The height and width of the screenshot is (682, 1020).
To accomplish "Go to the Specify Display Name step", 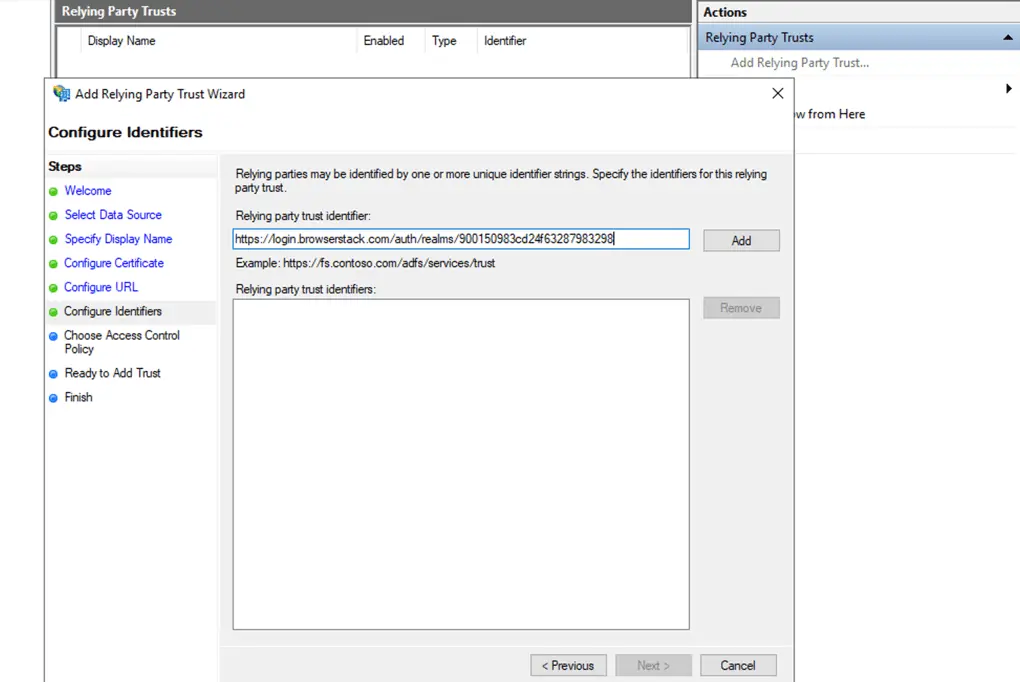I will click(x=118, y=239).
